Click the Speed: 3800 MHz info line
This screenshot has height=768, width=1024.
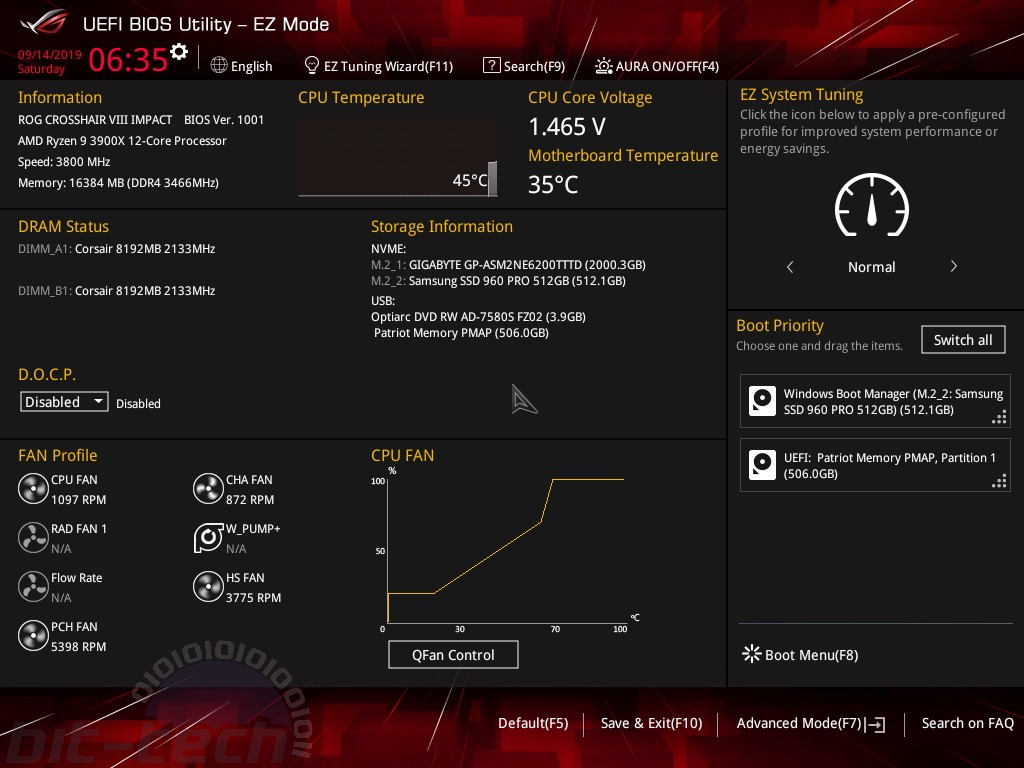click(x=64, y=162)
